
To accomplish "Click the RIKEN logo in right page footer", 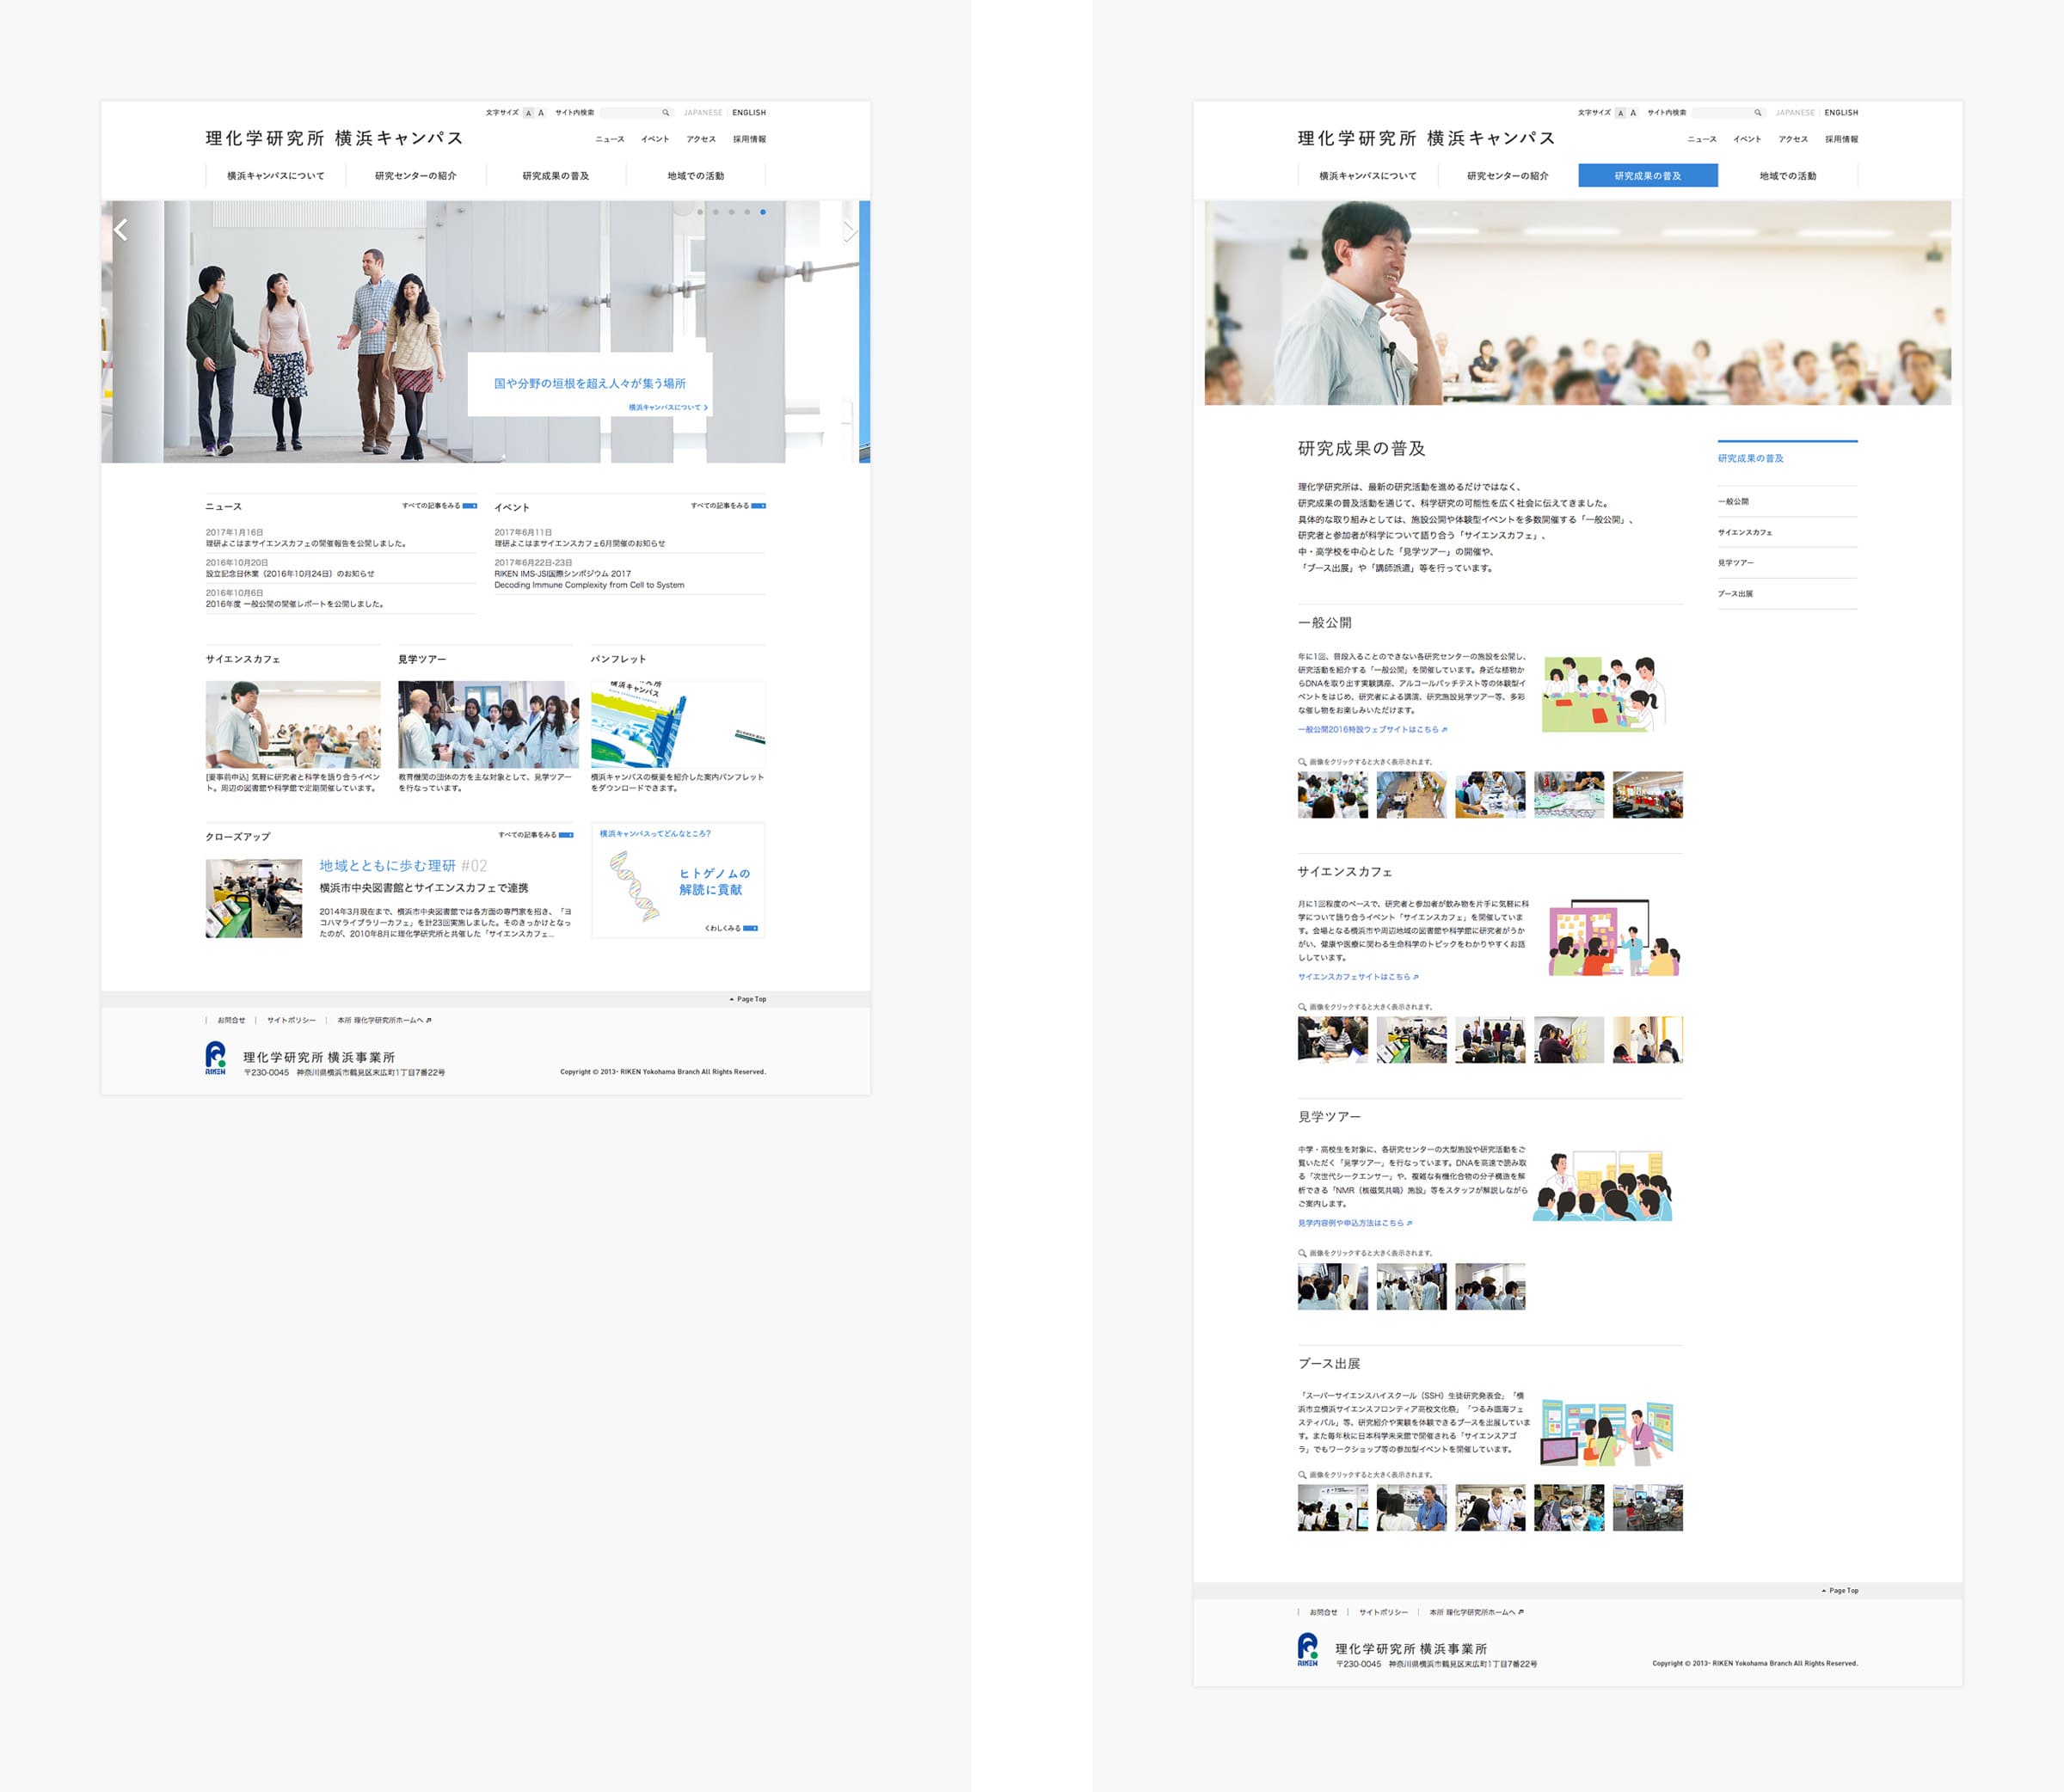I will tap(1307, 1650).
